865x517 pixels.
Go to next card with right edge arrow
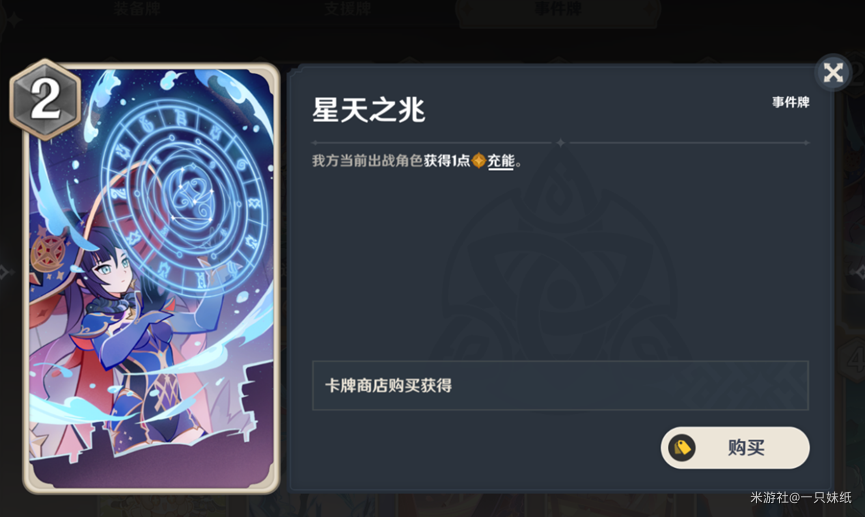coord(859,271)
